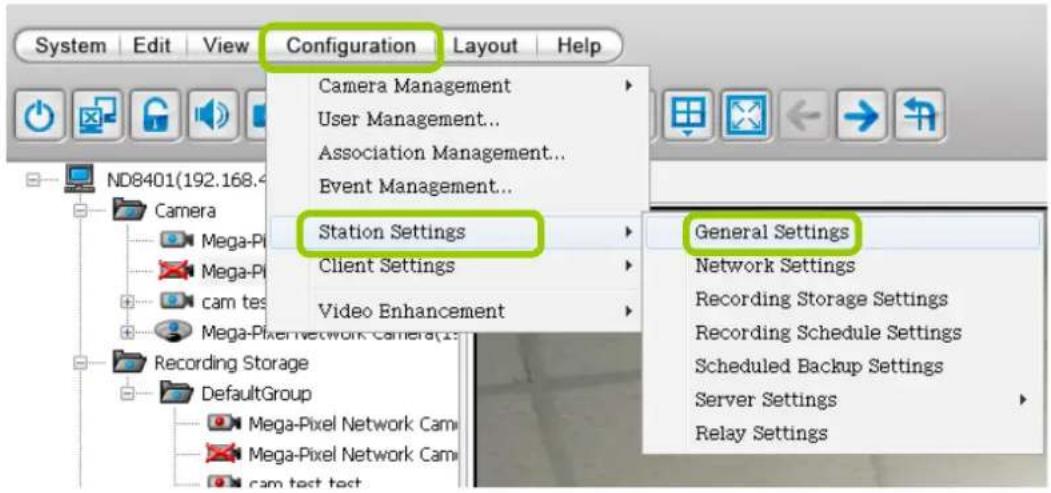
Task: Click the return rotate pages toolbar icon
Action: pos(920,115)
